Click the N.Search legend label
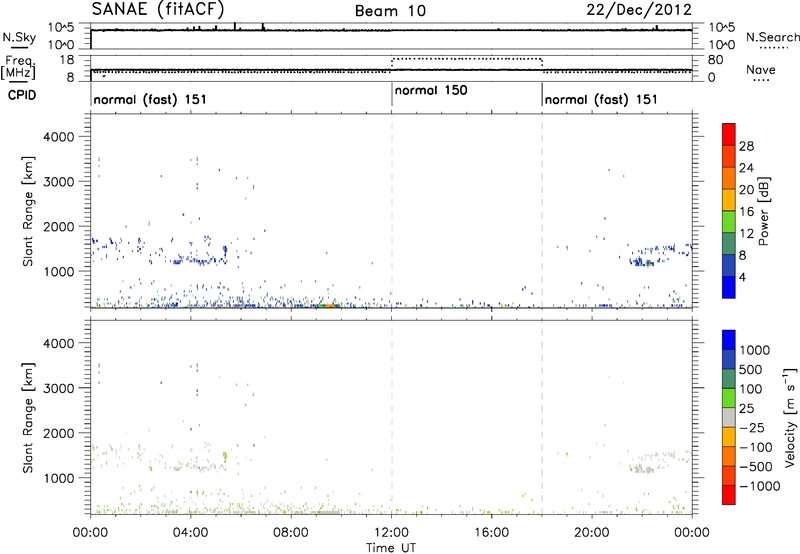Viewport: 800px width, 554px height. [x=772, y=37]
